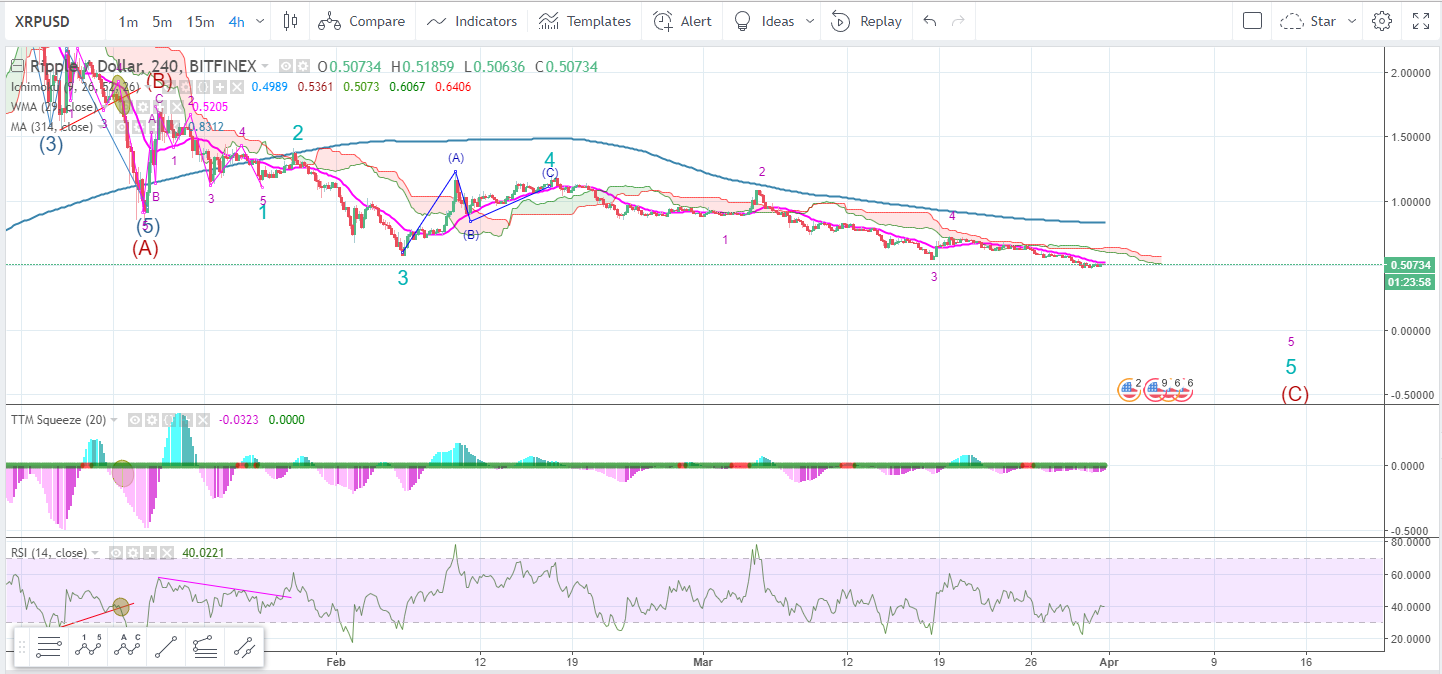Click the Templates button
The height and width of the screenshot is (674, 1442).
coord(584,20)
